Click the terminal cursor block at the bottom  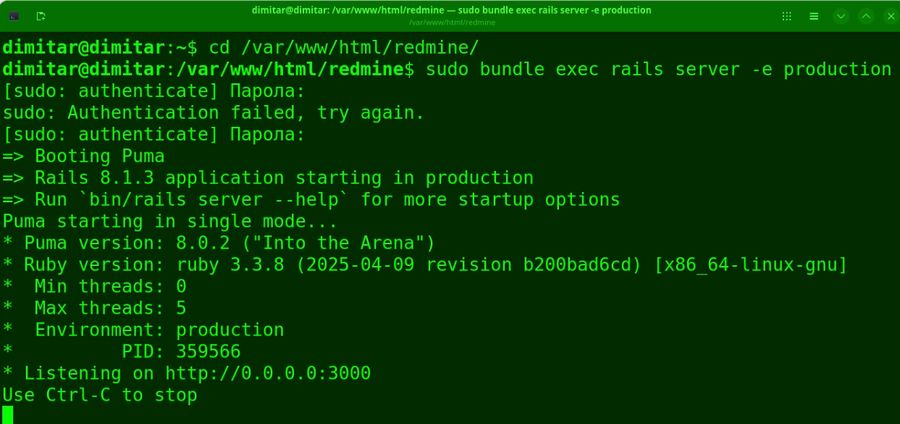click(7, 415)
